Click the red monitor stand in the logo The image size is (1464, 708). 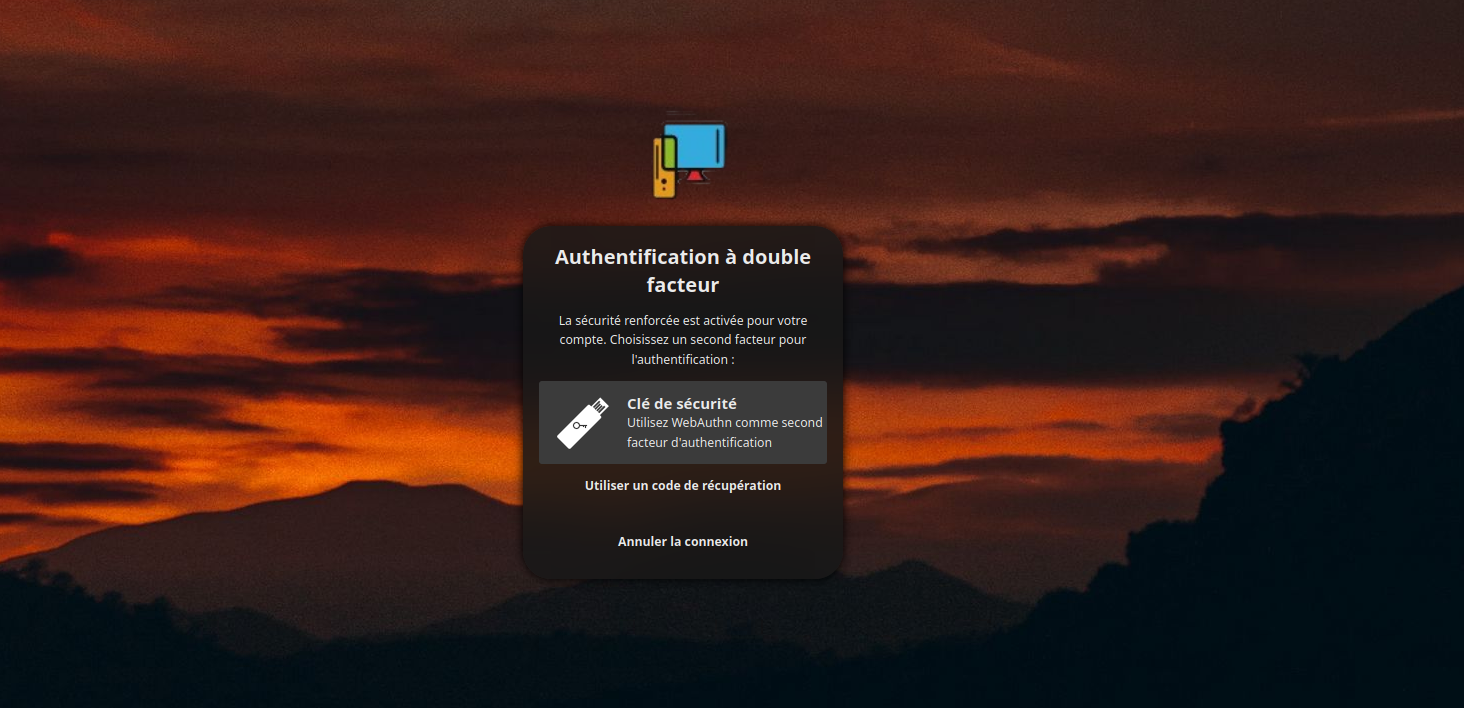[x=694, y=177]
